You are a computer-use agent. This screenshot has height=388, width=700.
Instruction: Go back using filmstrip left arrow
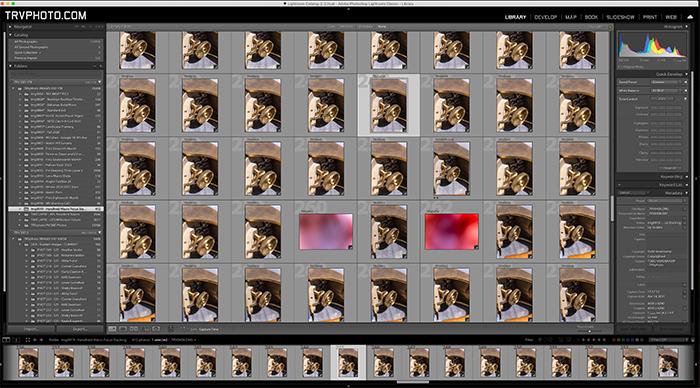[x=35, y=340]
